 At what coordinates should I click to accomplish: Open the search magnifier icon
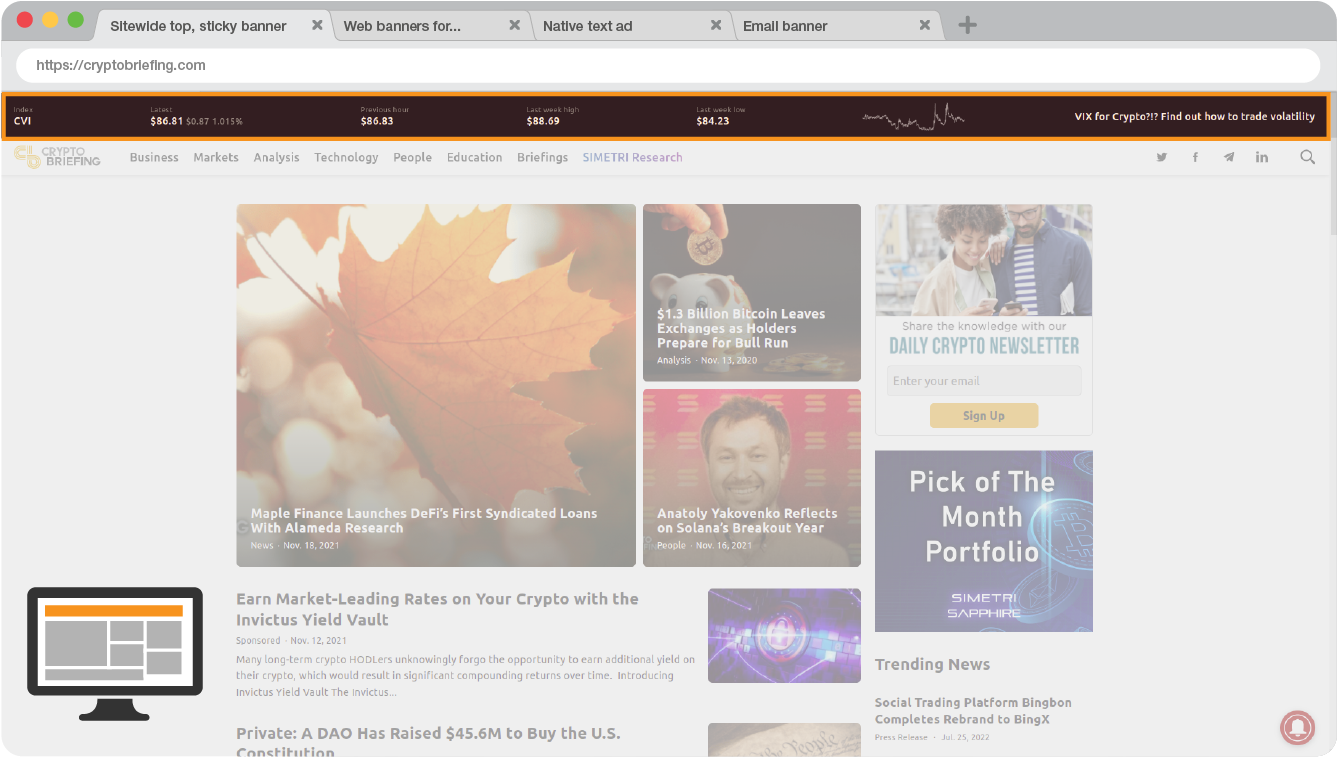pyautogui.click(x=1307, y=157)
